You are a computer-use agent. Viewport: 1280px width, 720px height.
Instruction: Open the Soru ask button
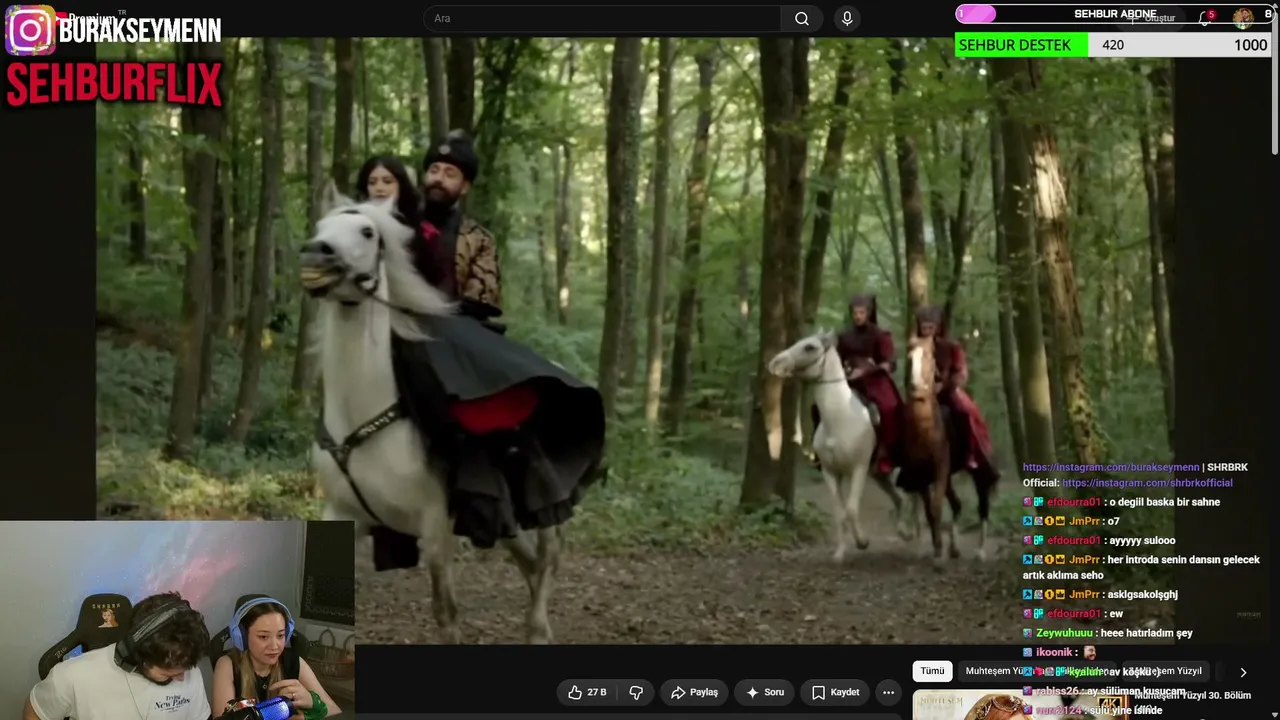click(765, 692)
